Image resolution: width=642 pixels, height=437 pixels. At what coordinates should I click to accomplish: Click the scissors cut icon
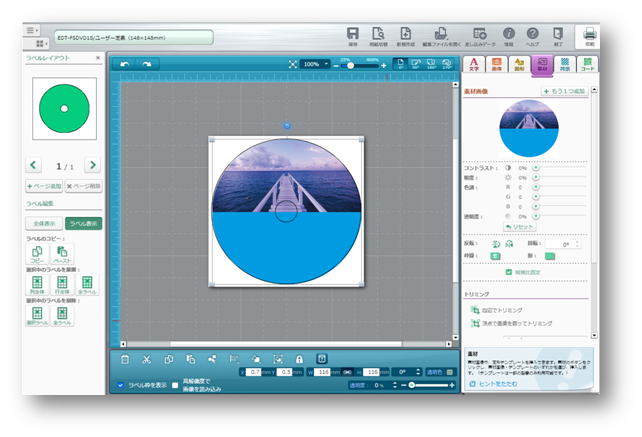point(146,359)
